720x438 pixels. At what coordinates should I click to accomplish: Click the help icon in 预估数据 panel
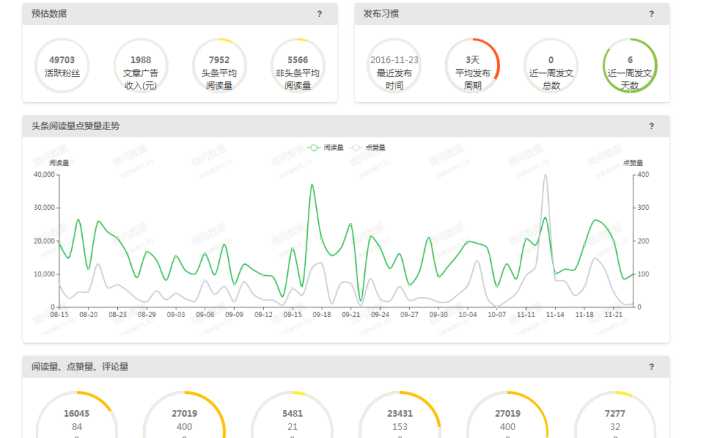point(319,14)
